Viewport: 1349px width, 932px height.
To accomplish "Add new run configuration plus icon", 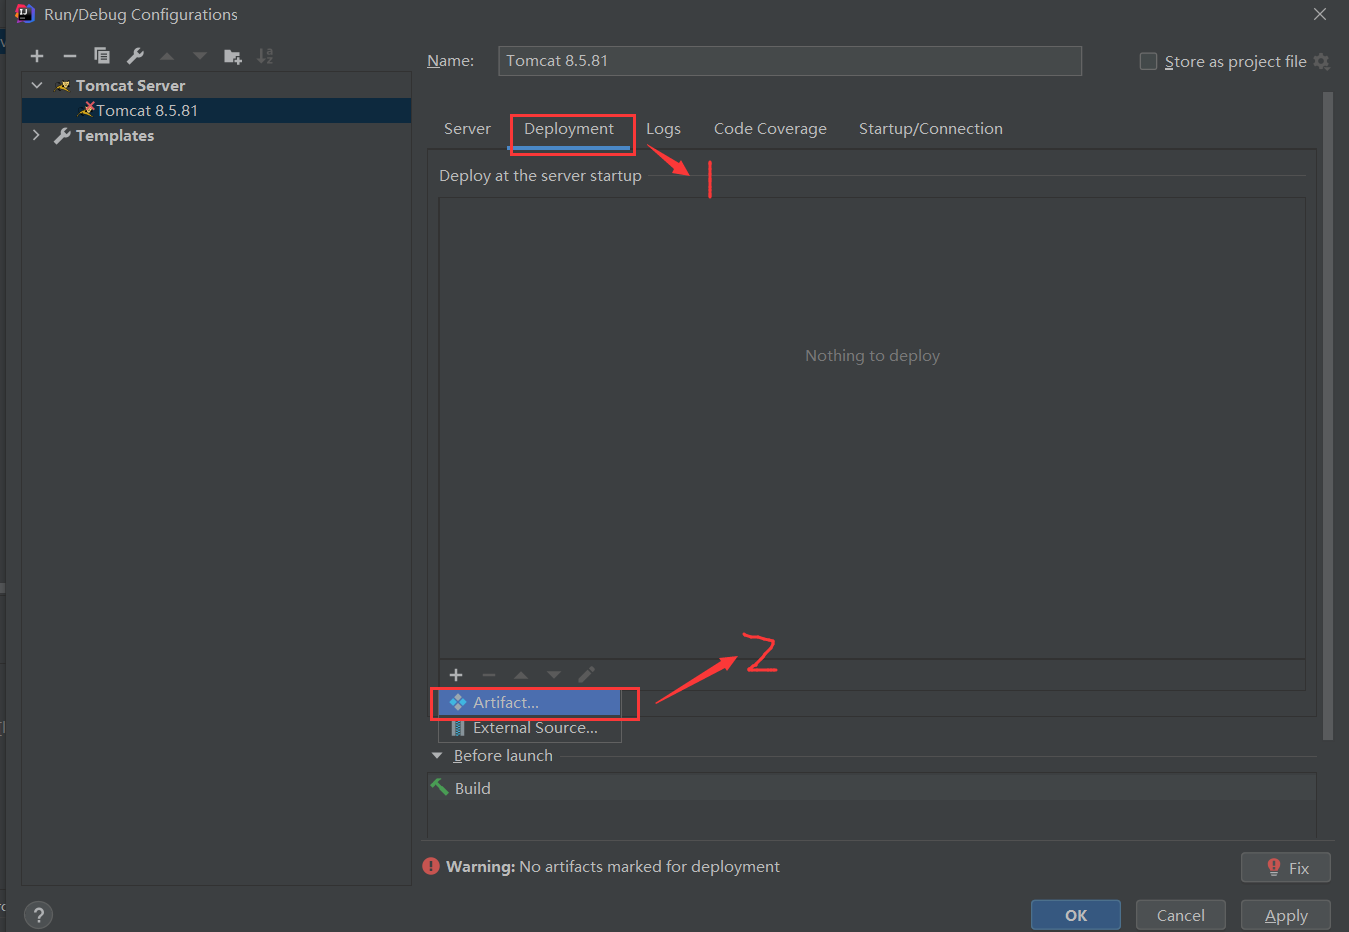I will coord(37,56).
